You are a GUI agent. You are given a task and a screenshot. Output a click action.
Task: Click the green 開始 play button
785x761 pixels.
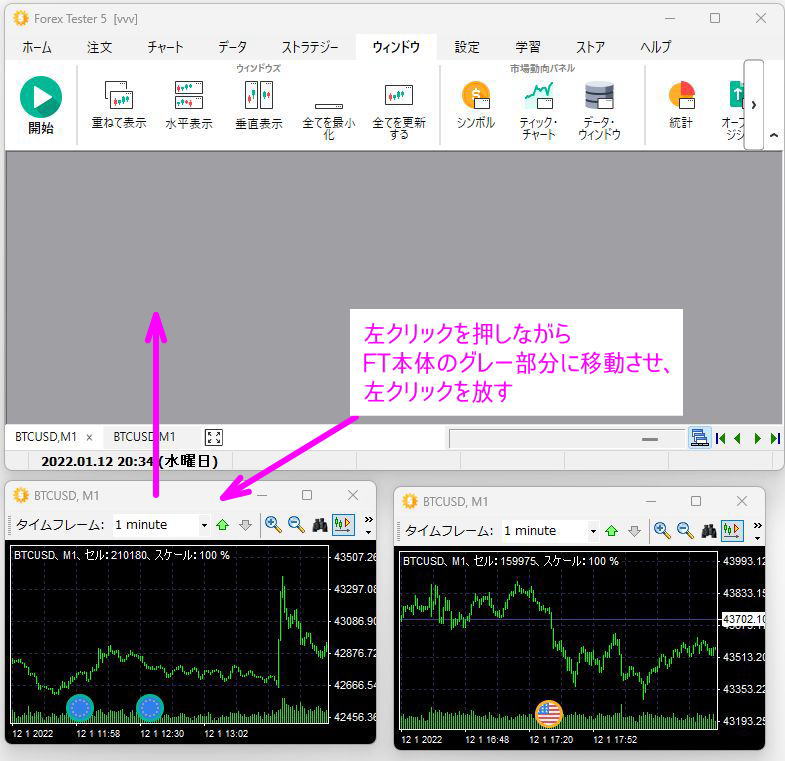coord(41,97)
